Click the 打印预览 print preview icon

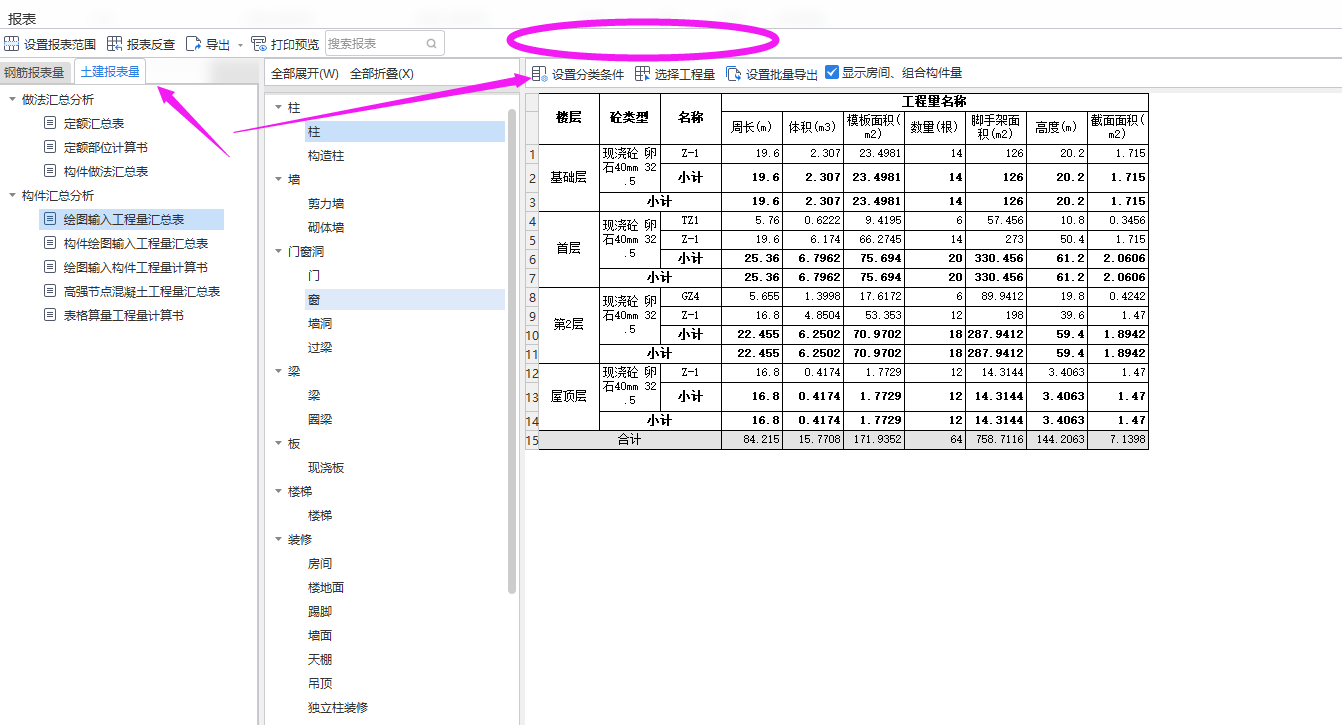pyautogui.click(x=259, y=44)
